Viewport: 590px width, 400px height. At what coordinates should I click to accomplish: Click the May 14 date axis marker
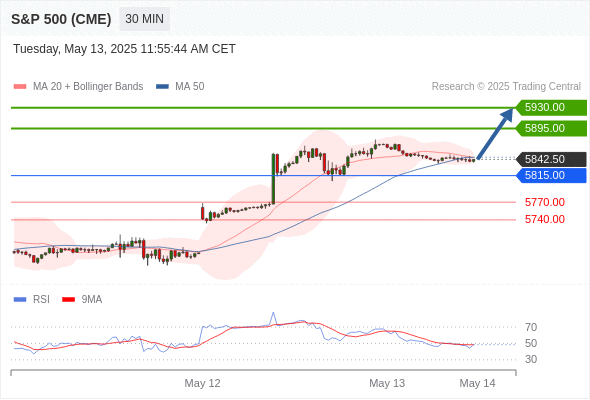tap(477, 383)
